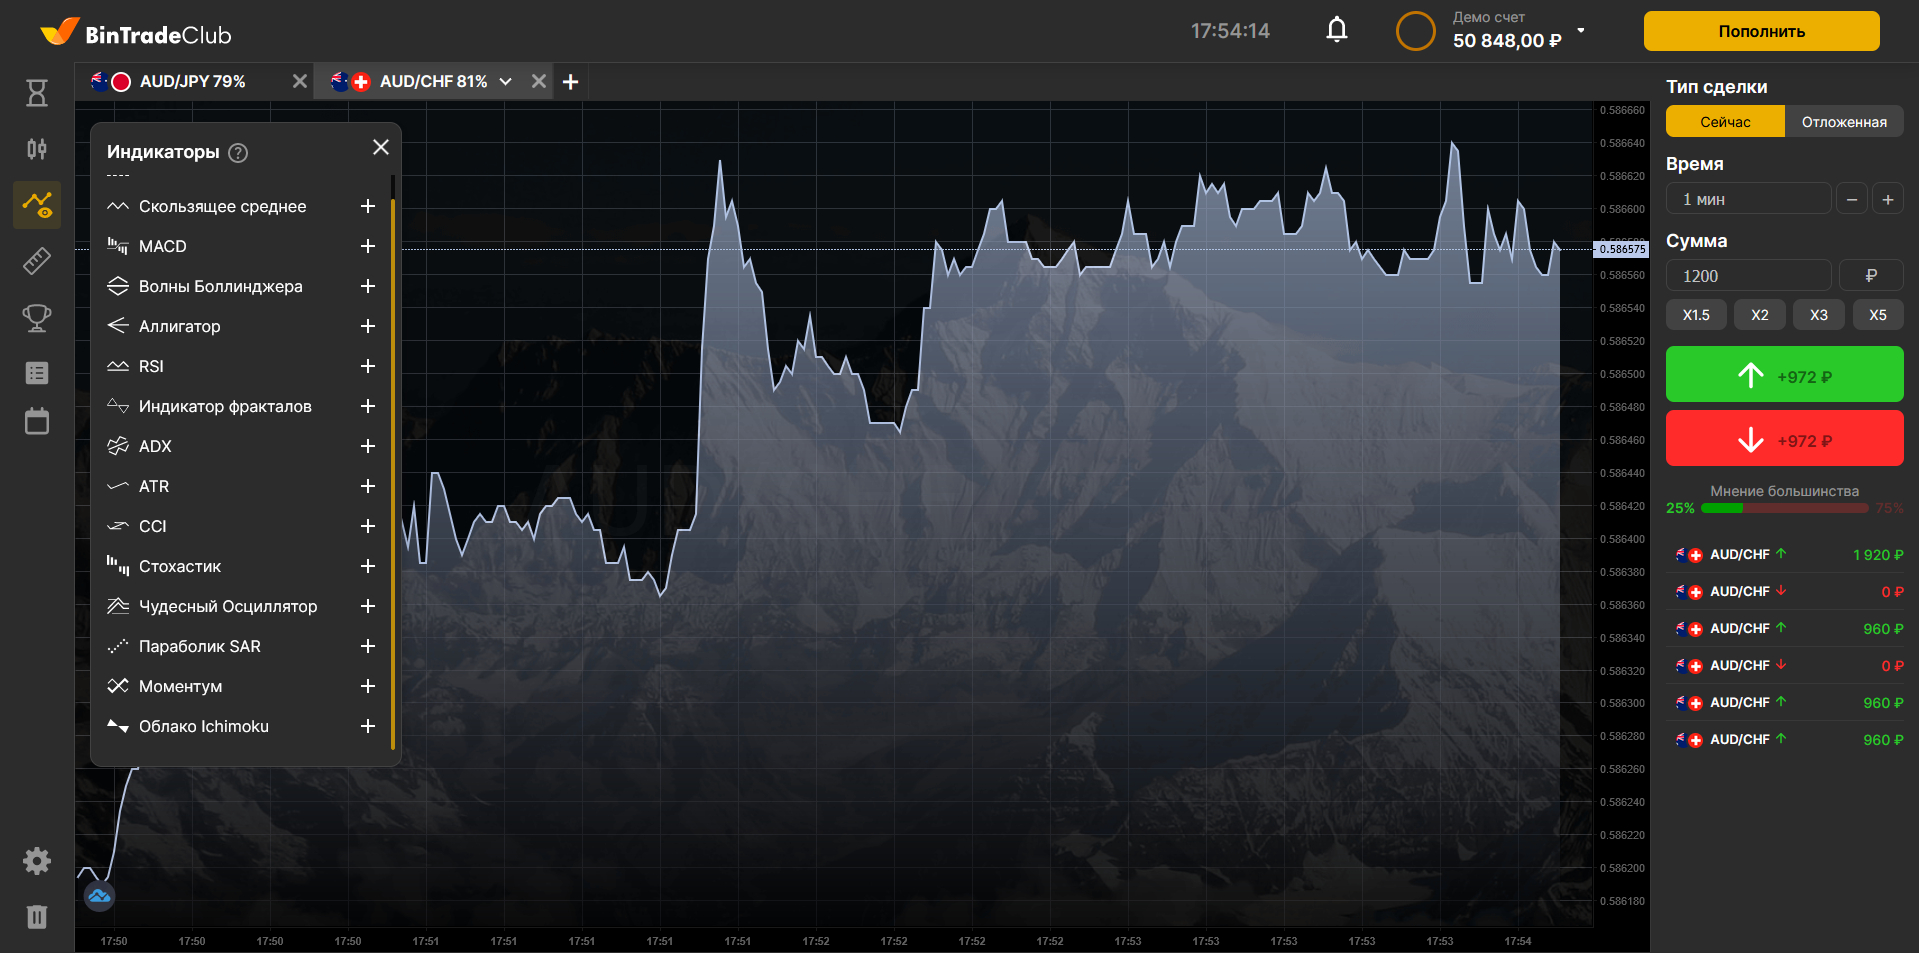Open the settings gear icon
This screenshot has height=953, width=1919.
(x=37, y=861)
